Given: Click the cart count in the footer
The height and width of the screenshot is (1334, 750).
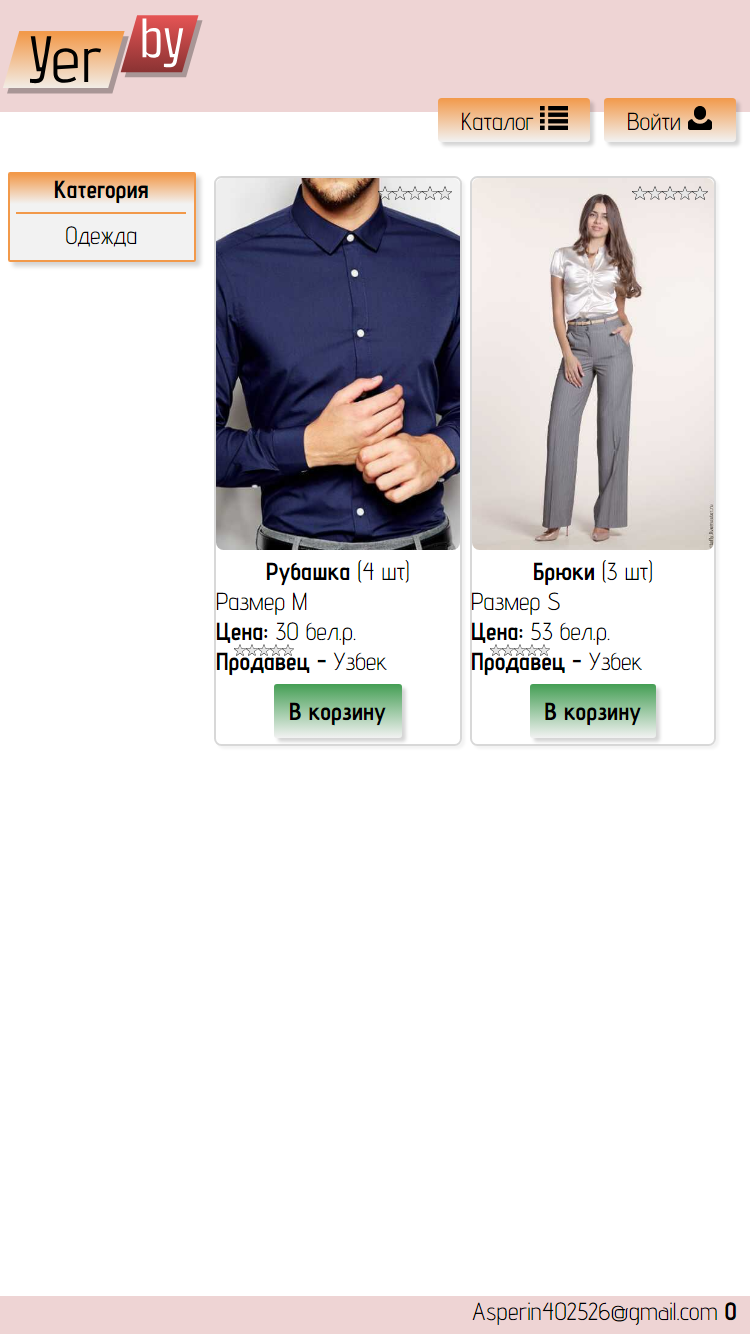Looking at the screenshot, I should pyautogui.click(x=731, y=1312).
